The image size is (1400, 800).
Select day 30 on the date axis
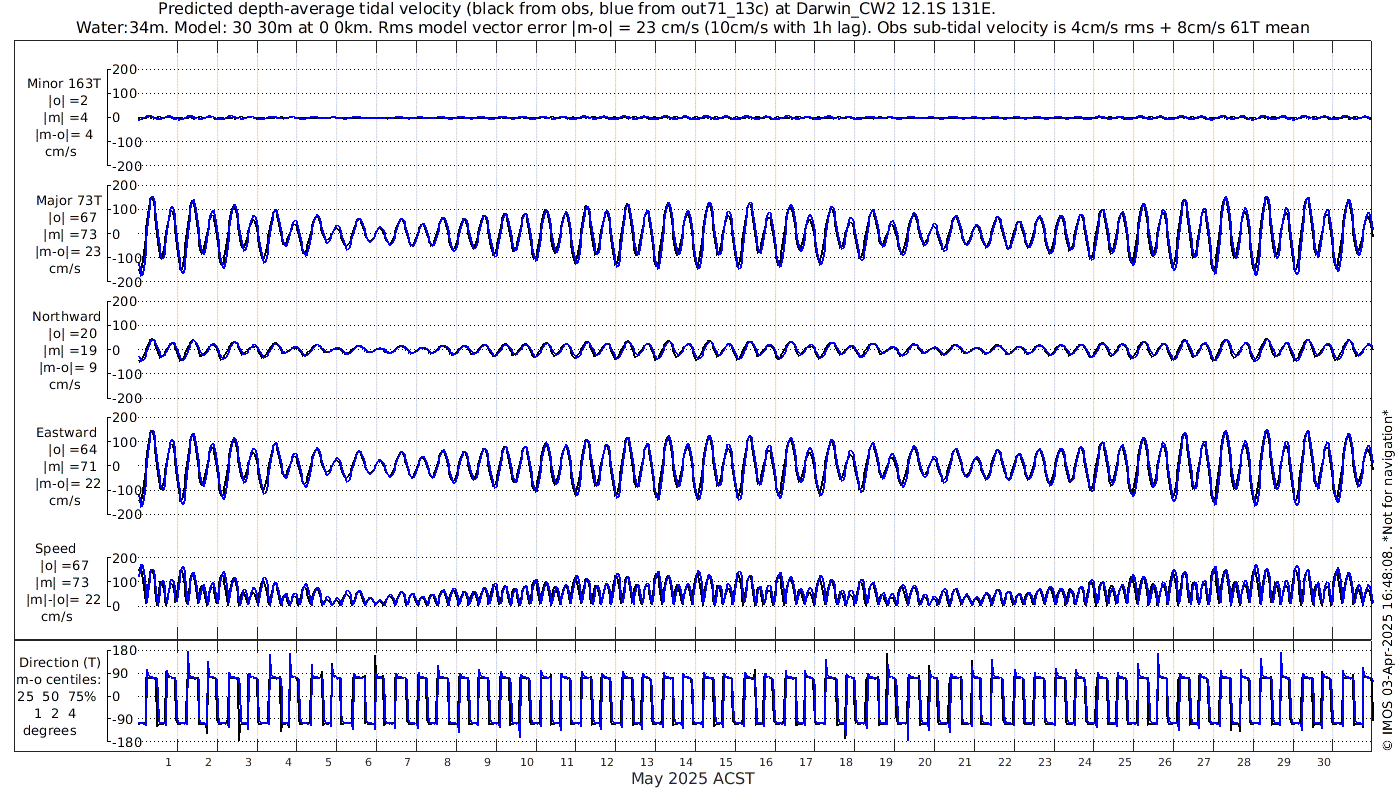1324,762
